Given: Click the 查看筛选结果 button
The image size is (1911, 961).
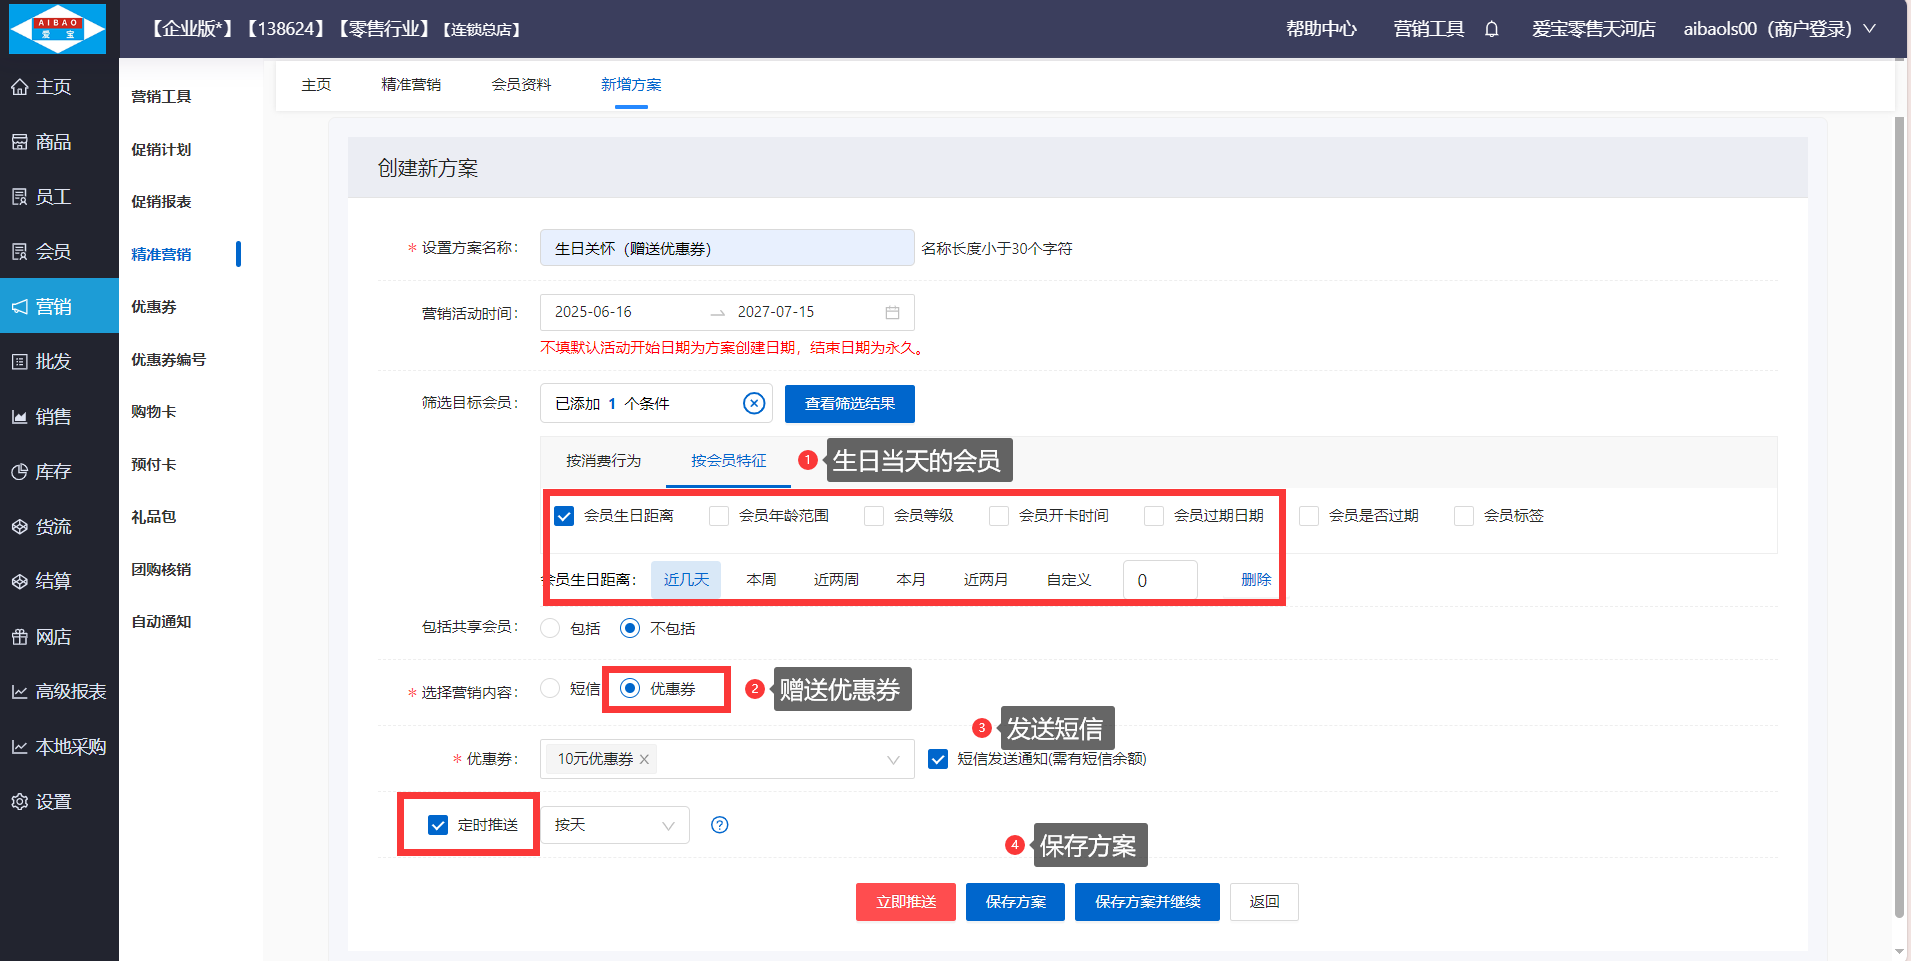Looking at the screenshot, I should (x=849, y=404).
